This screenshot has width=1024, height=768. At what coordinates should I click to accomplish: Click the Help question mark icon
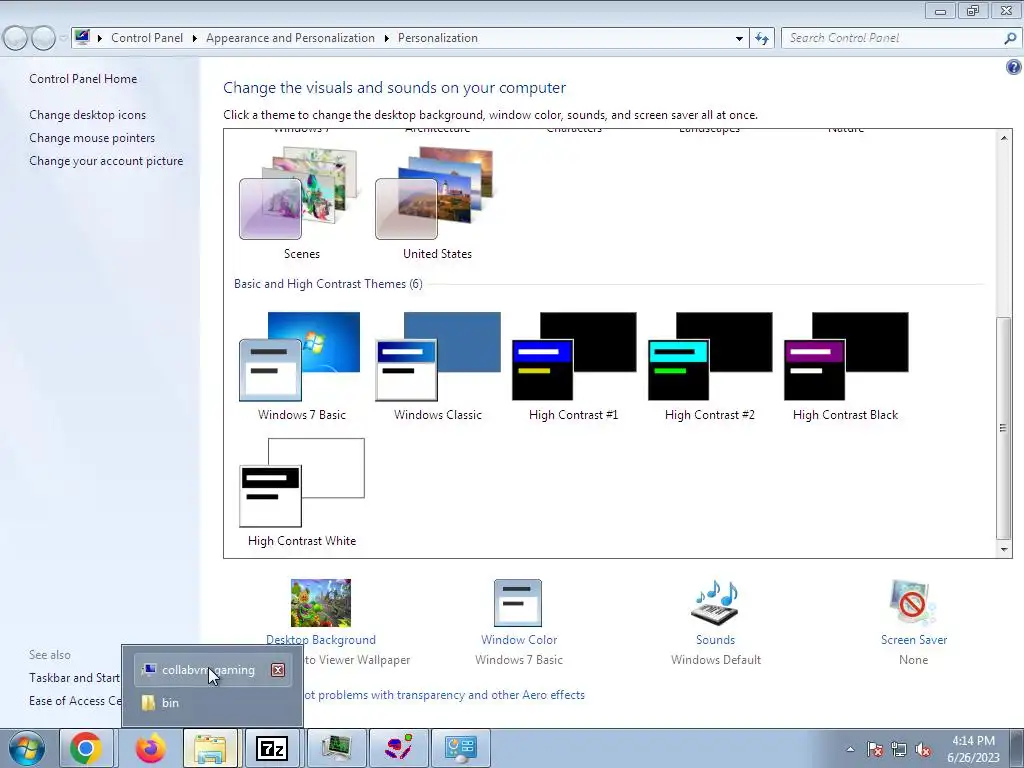tap(1014, 67)
